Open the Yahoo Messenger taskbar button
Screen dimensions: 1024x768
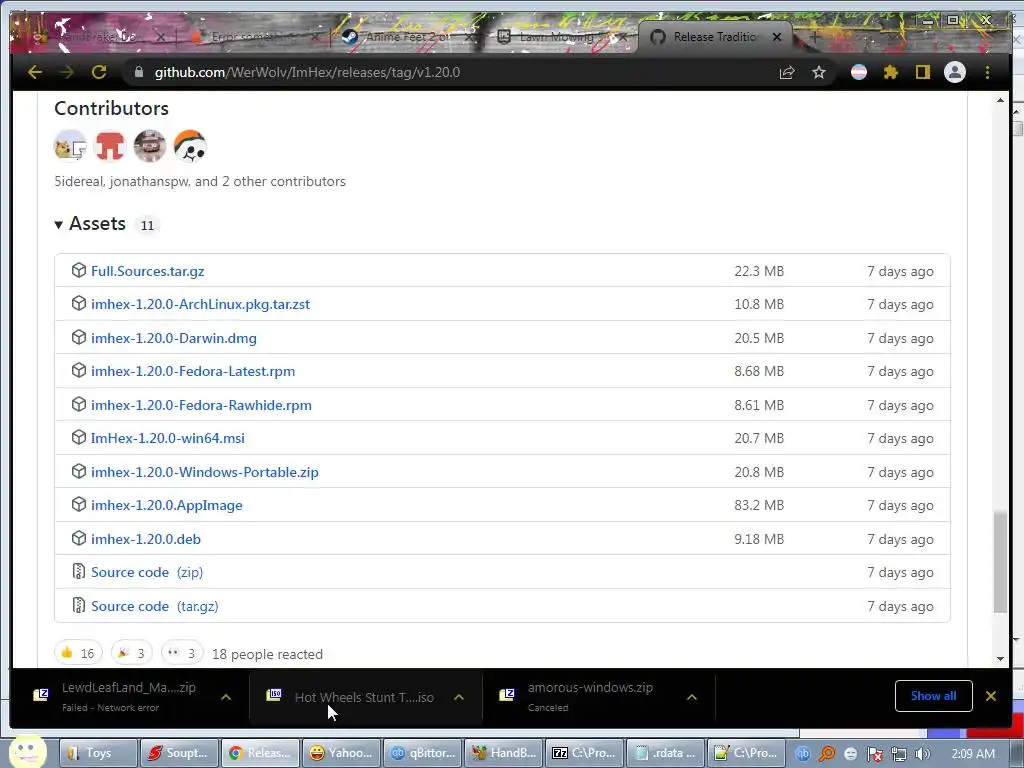[x=342, y=753]
